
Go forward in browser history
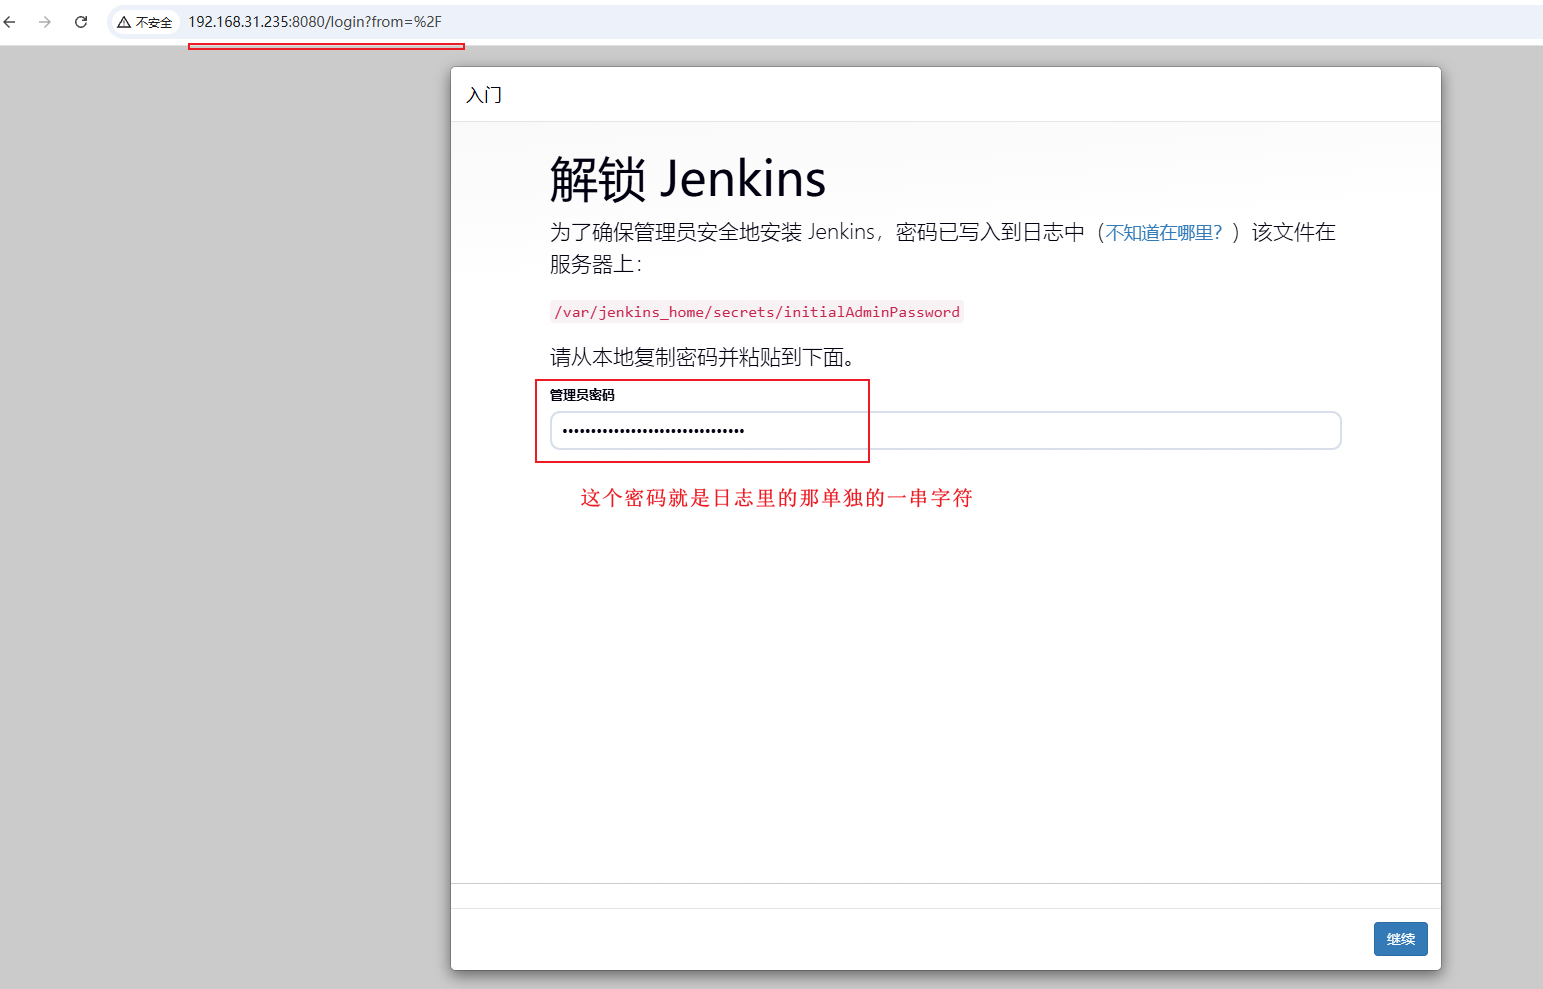tap(45, 21)
